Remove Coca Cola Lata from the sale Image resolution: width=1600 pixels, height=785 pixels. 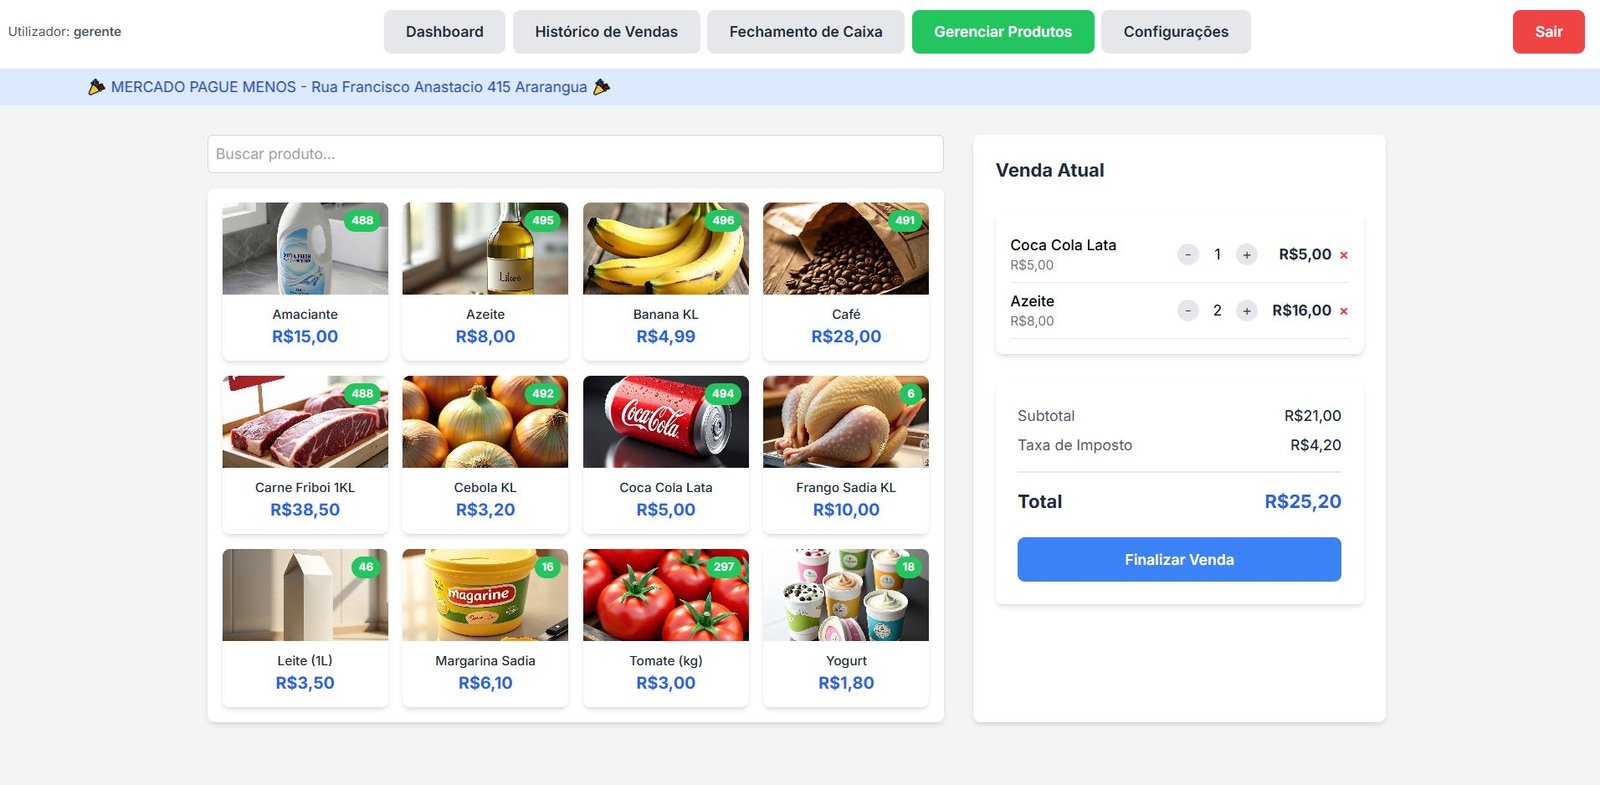click(x=1343, y=255)
